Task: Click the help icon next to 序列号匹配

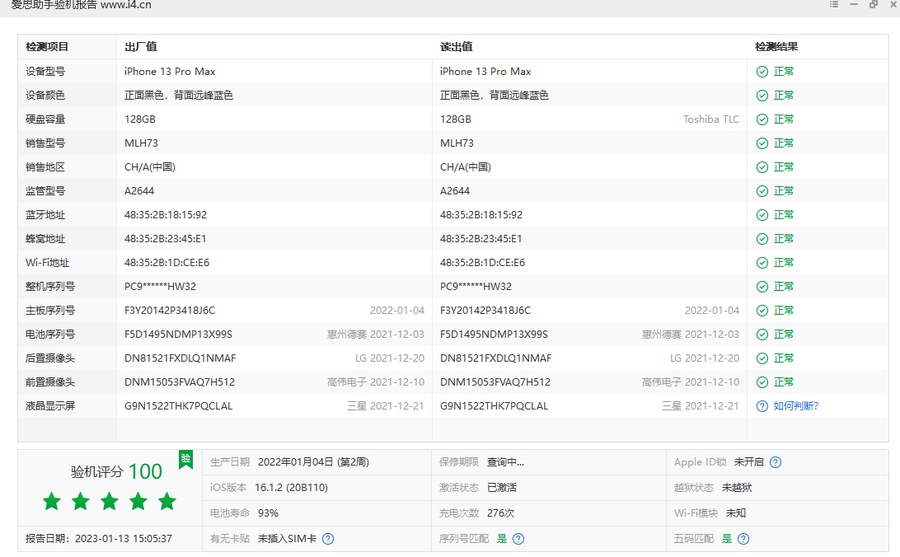Action: pos(518,539)
